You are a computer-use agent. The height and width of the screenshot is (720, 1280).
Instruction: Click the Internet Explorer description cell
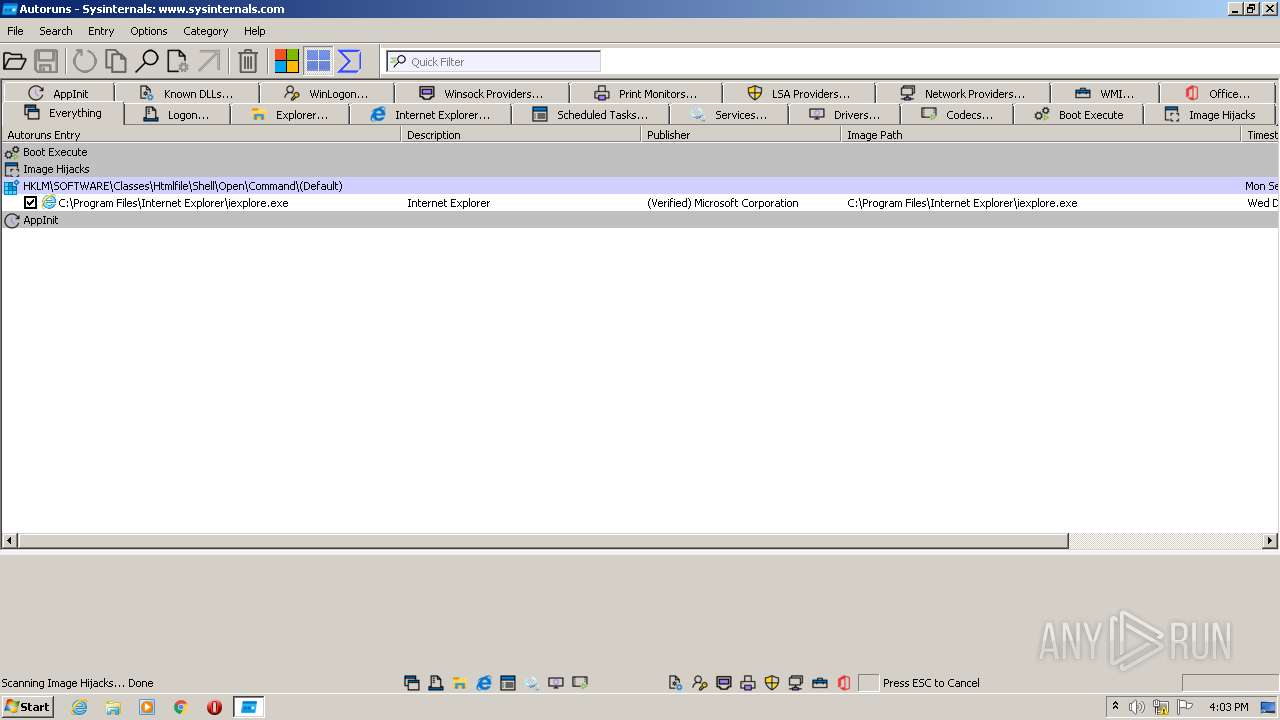[449, 203]
